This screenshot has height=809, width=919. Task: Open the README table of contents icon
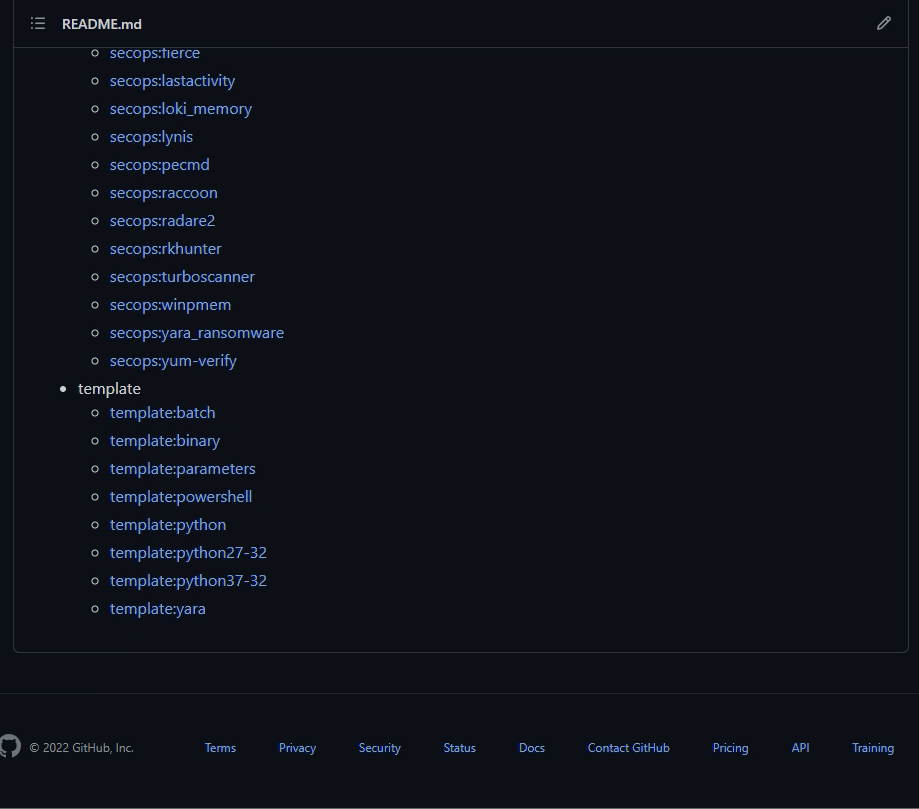coord(38,23)
